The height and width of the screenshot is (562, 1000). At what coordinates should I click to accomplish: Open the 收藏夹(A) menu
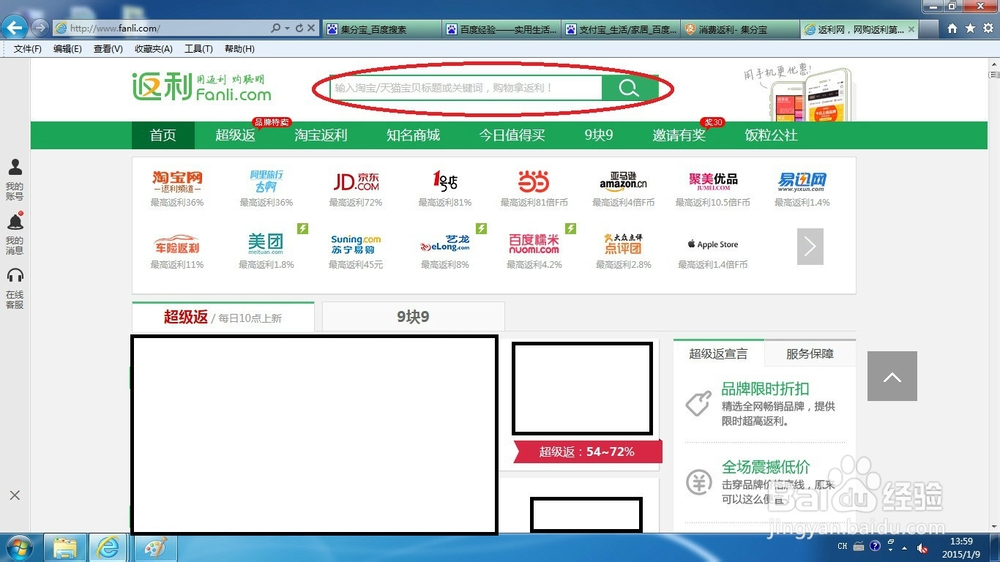point(153,49)
